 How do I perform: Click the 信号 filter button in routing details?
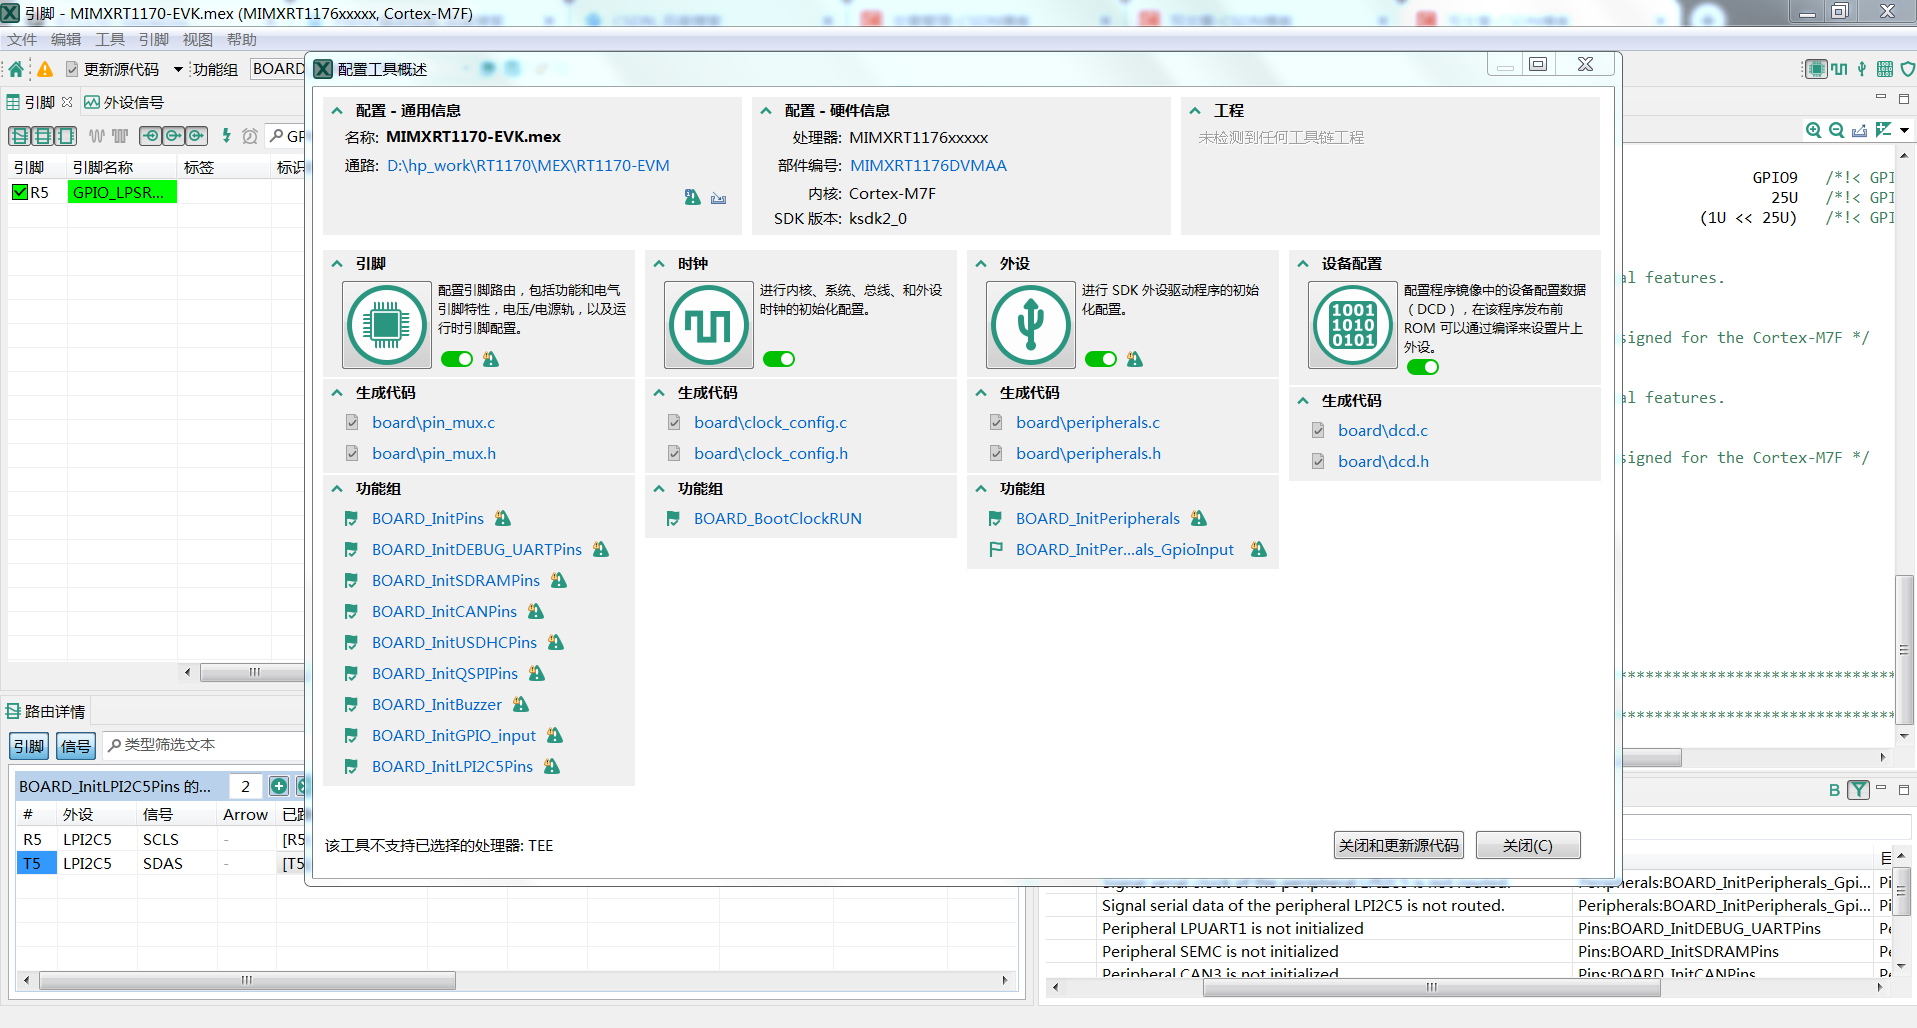coord(76,746)
